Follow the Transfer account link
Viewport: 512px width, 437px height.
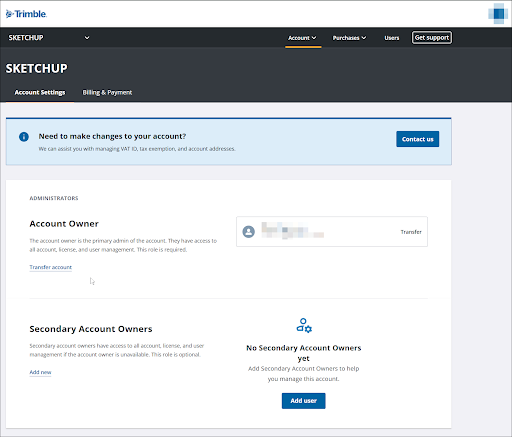[51, 267]
